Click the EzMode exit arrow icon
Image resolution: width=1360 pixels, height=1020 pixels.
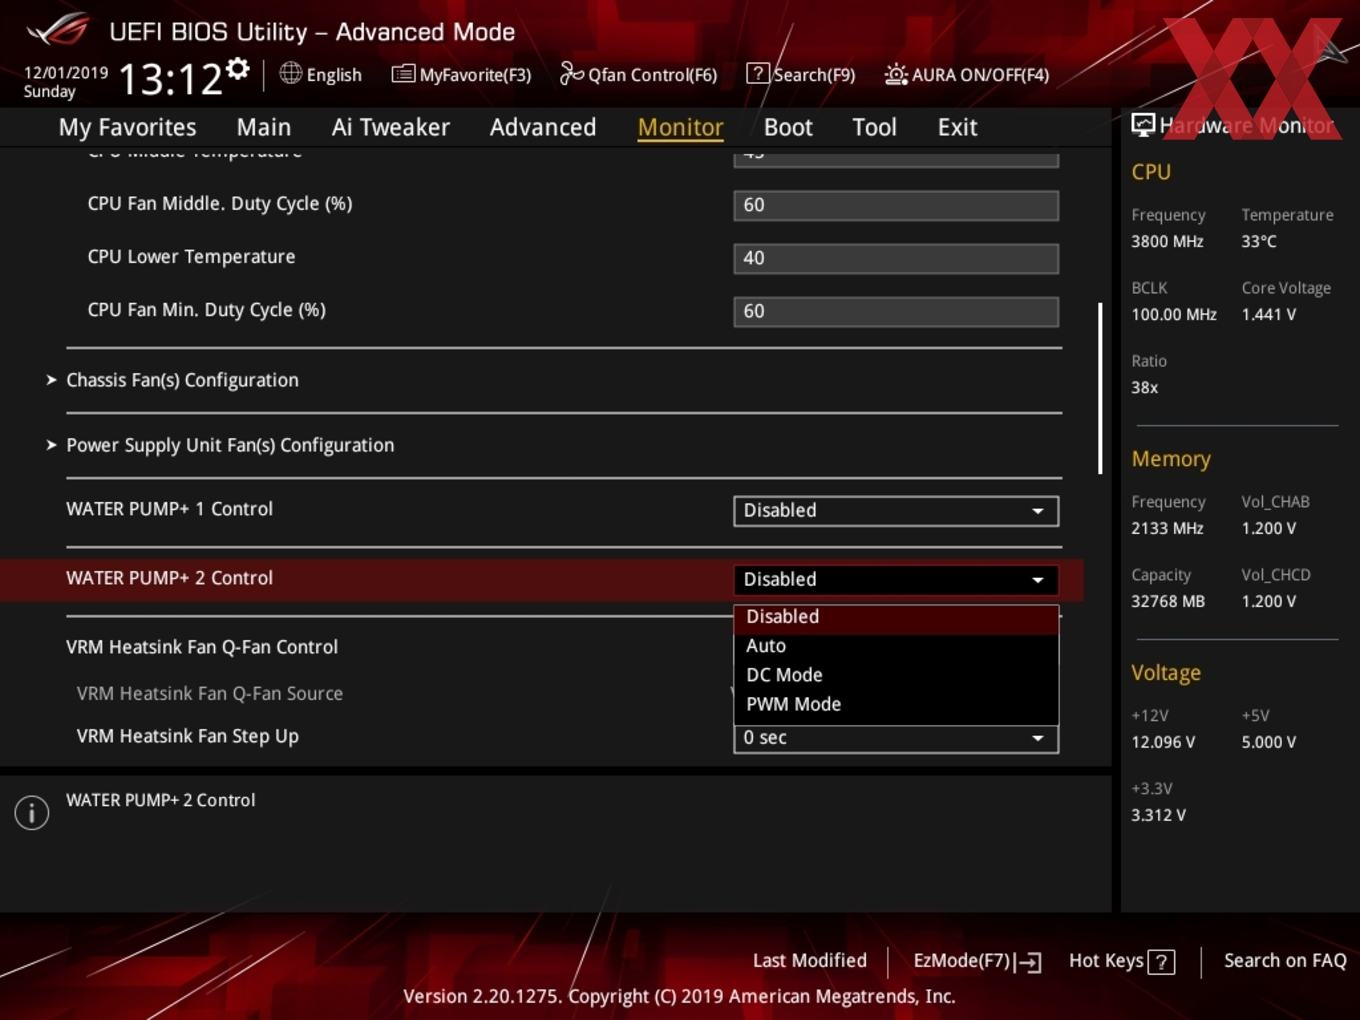tap(1028, 962)
